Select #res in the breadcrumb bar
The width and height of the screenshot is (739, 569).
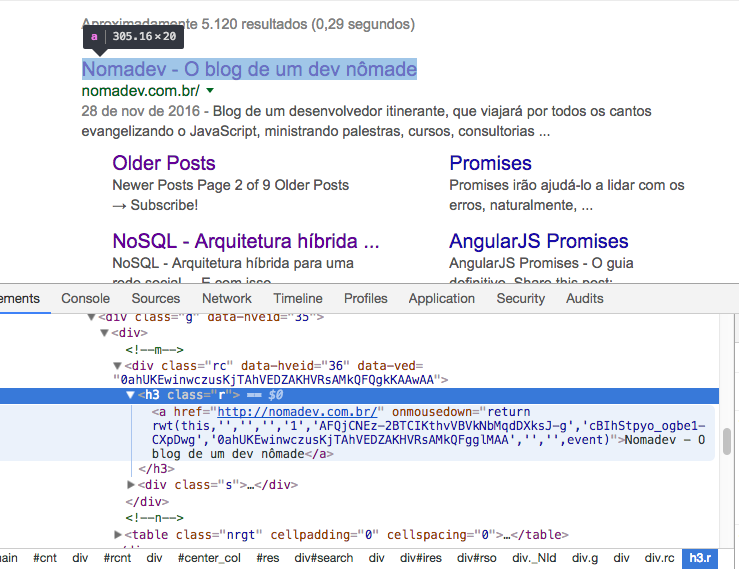268,558
